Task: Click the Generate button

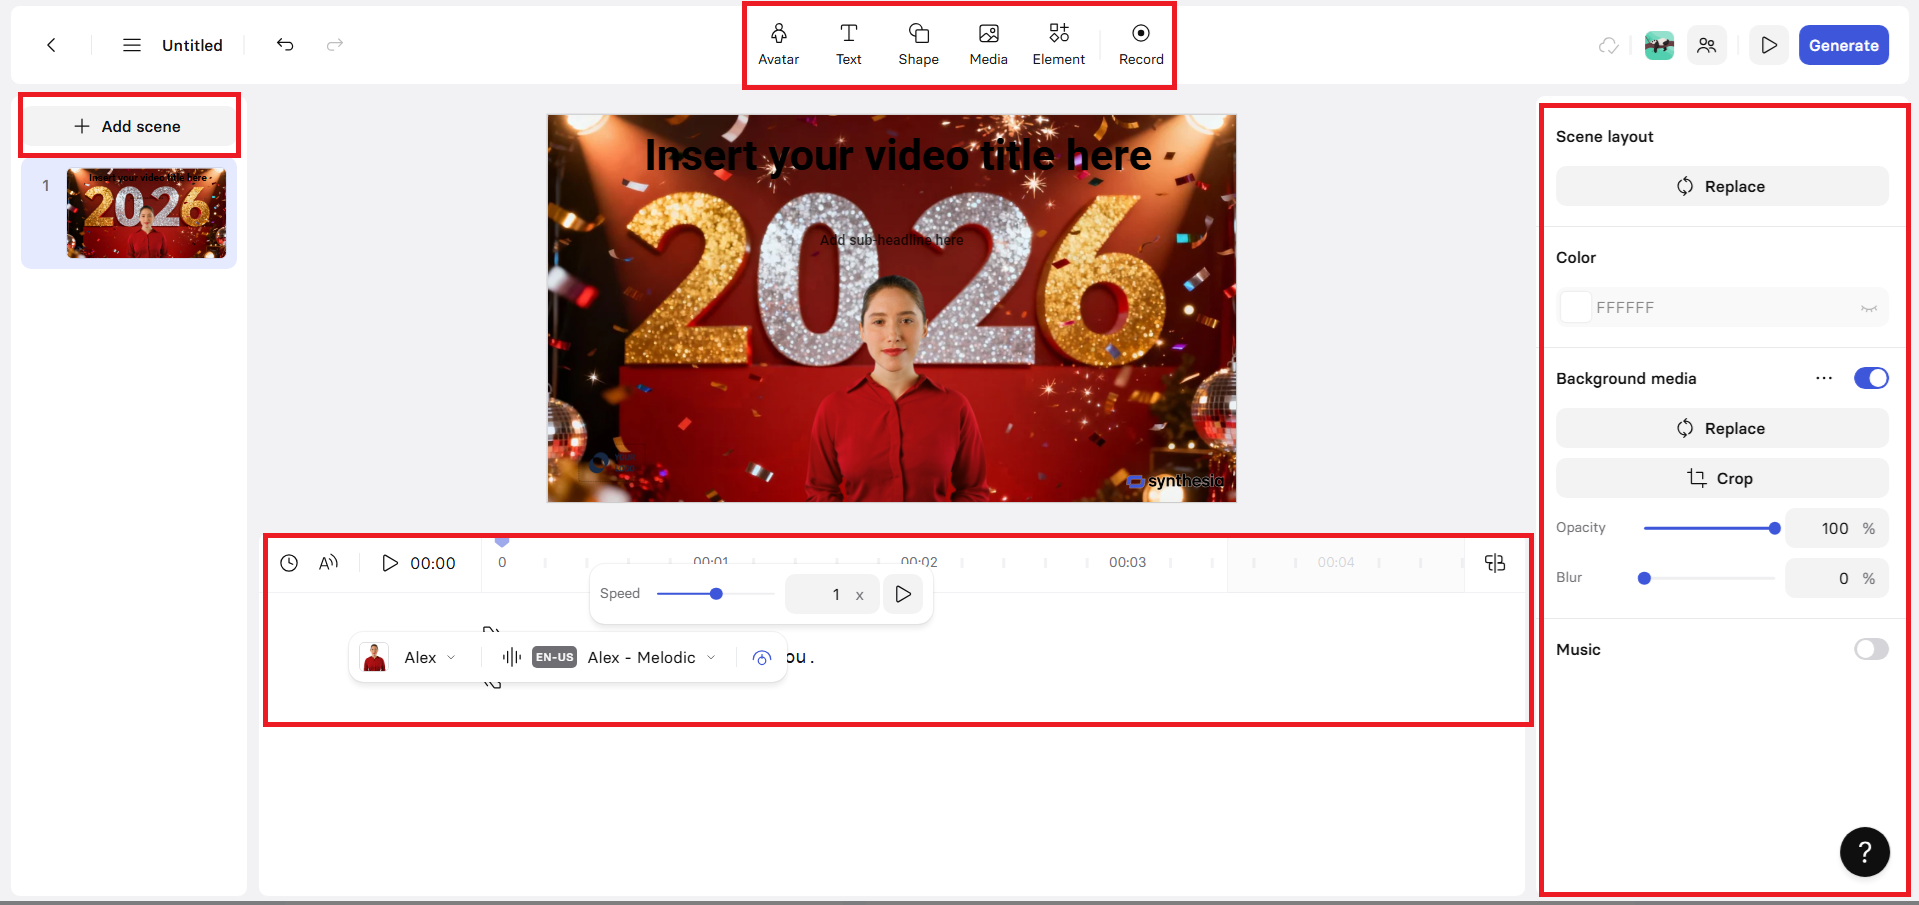Action: 1843,44
